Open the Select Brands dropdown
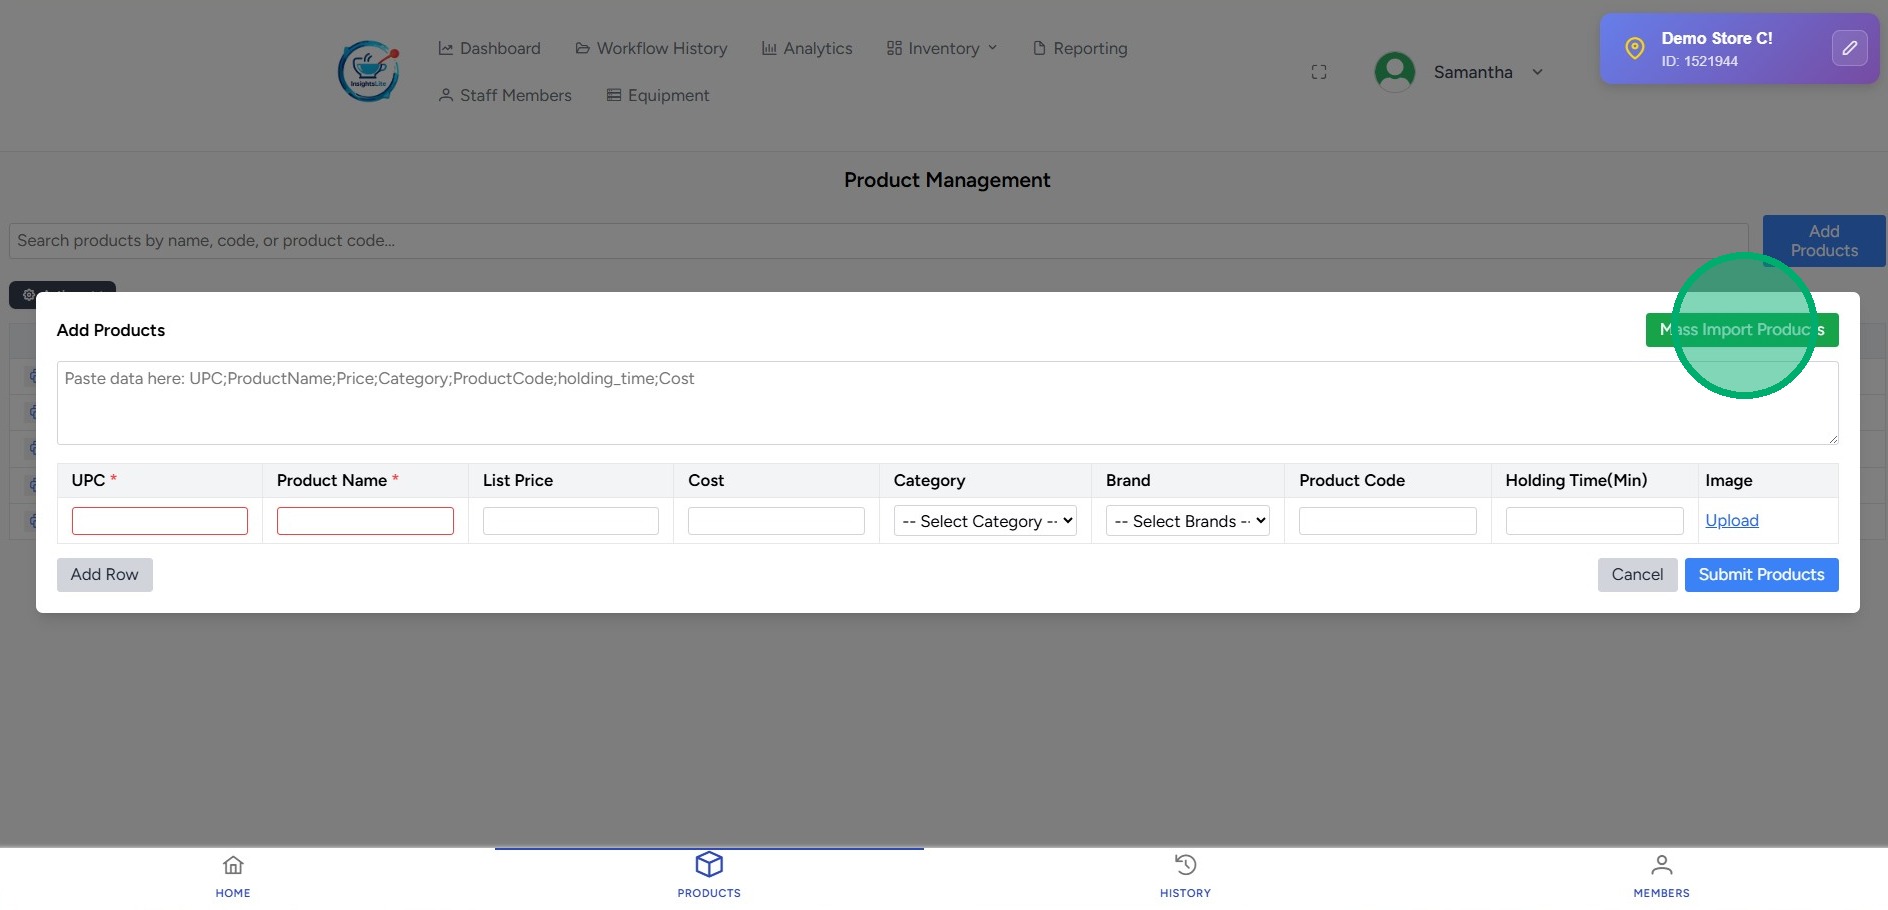The image size is (1888, 910). click(1187, 521)
